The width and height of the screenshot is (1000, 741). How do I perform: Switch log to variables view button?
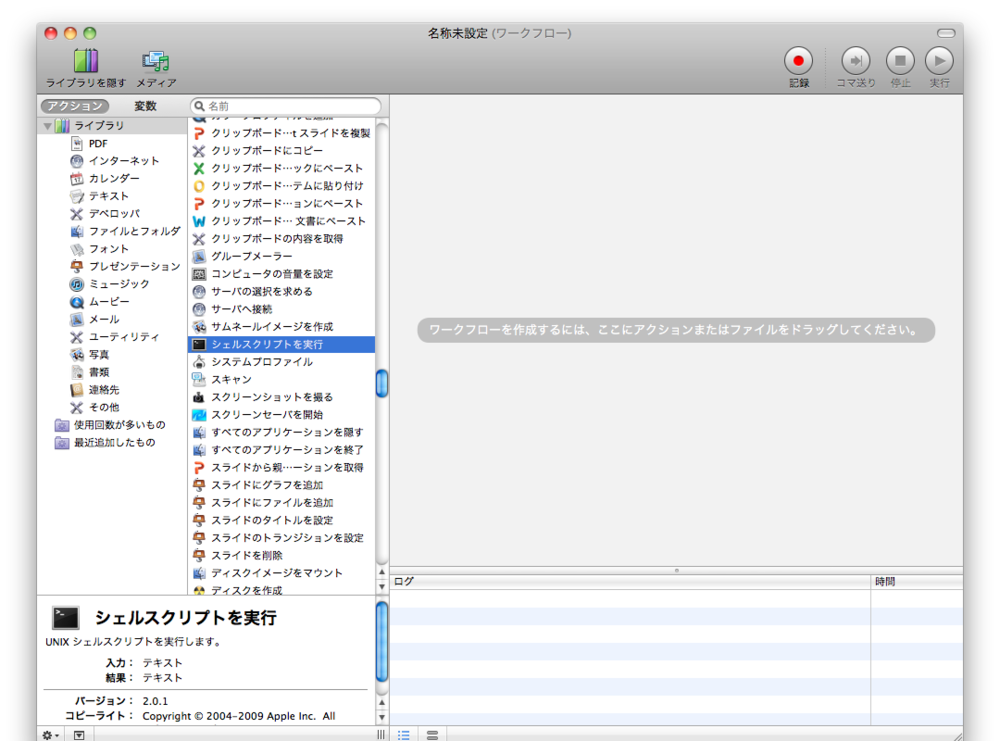pyautogui.click(x=432, y=735)
